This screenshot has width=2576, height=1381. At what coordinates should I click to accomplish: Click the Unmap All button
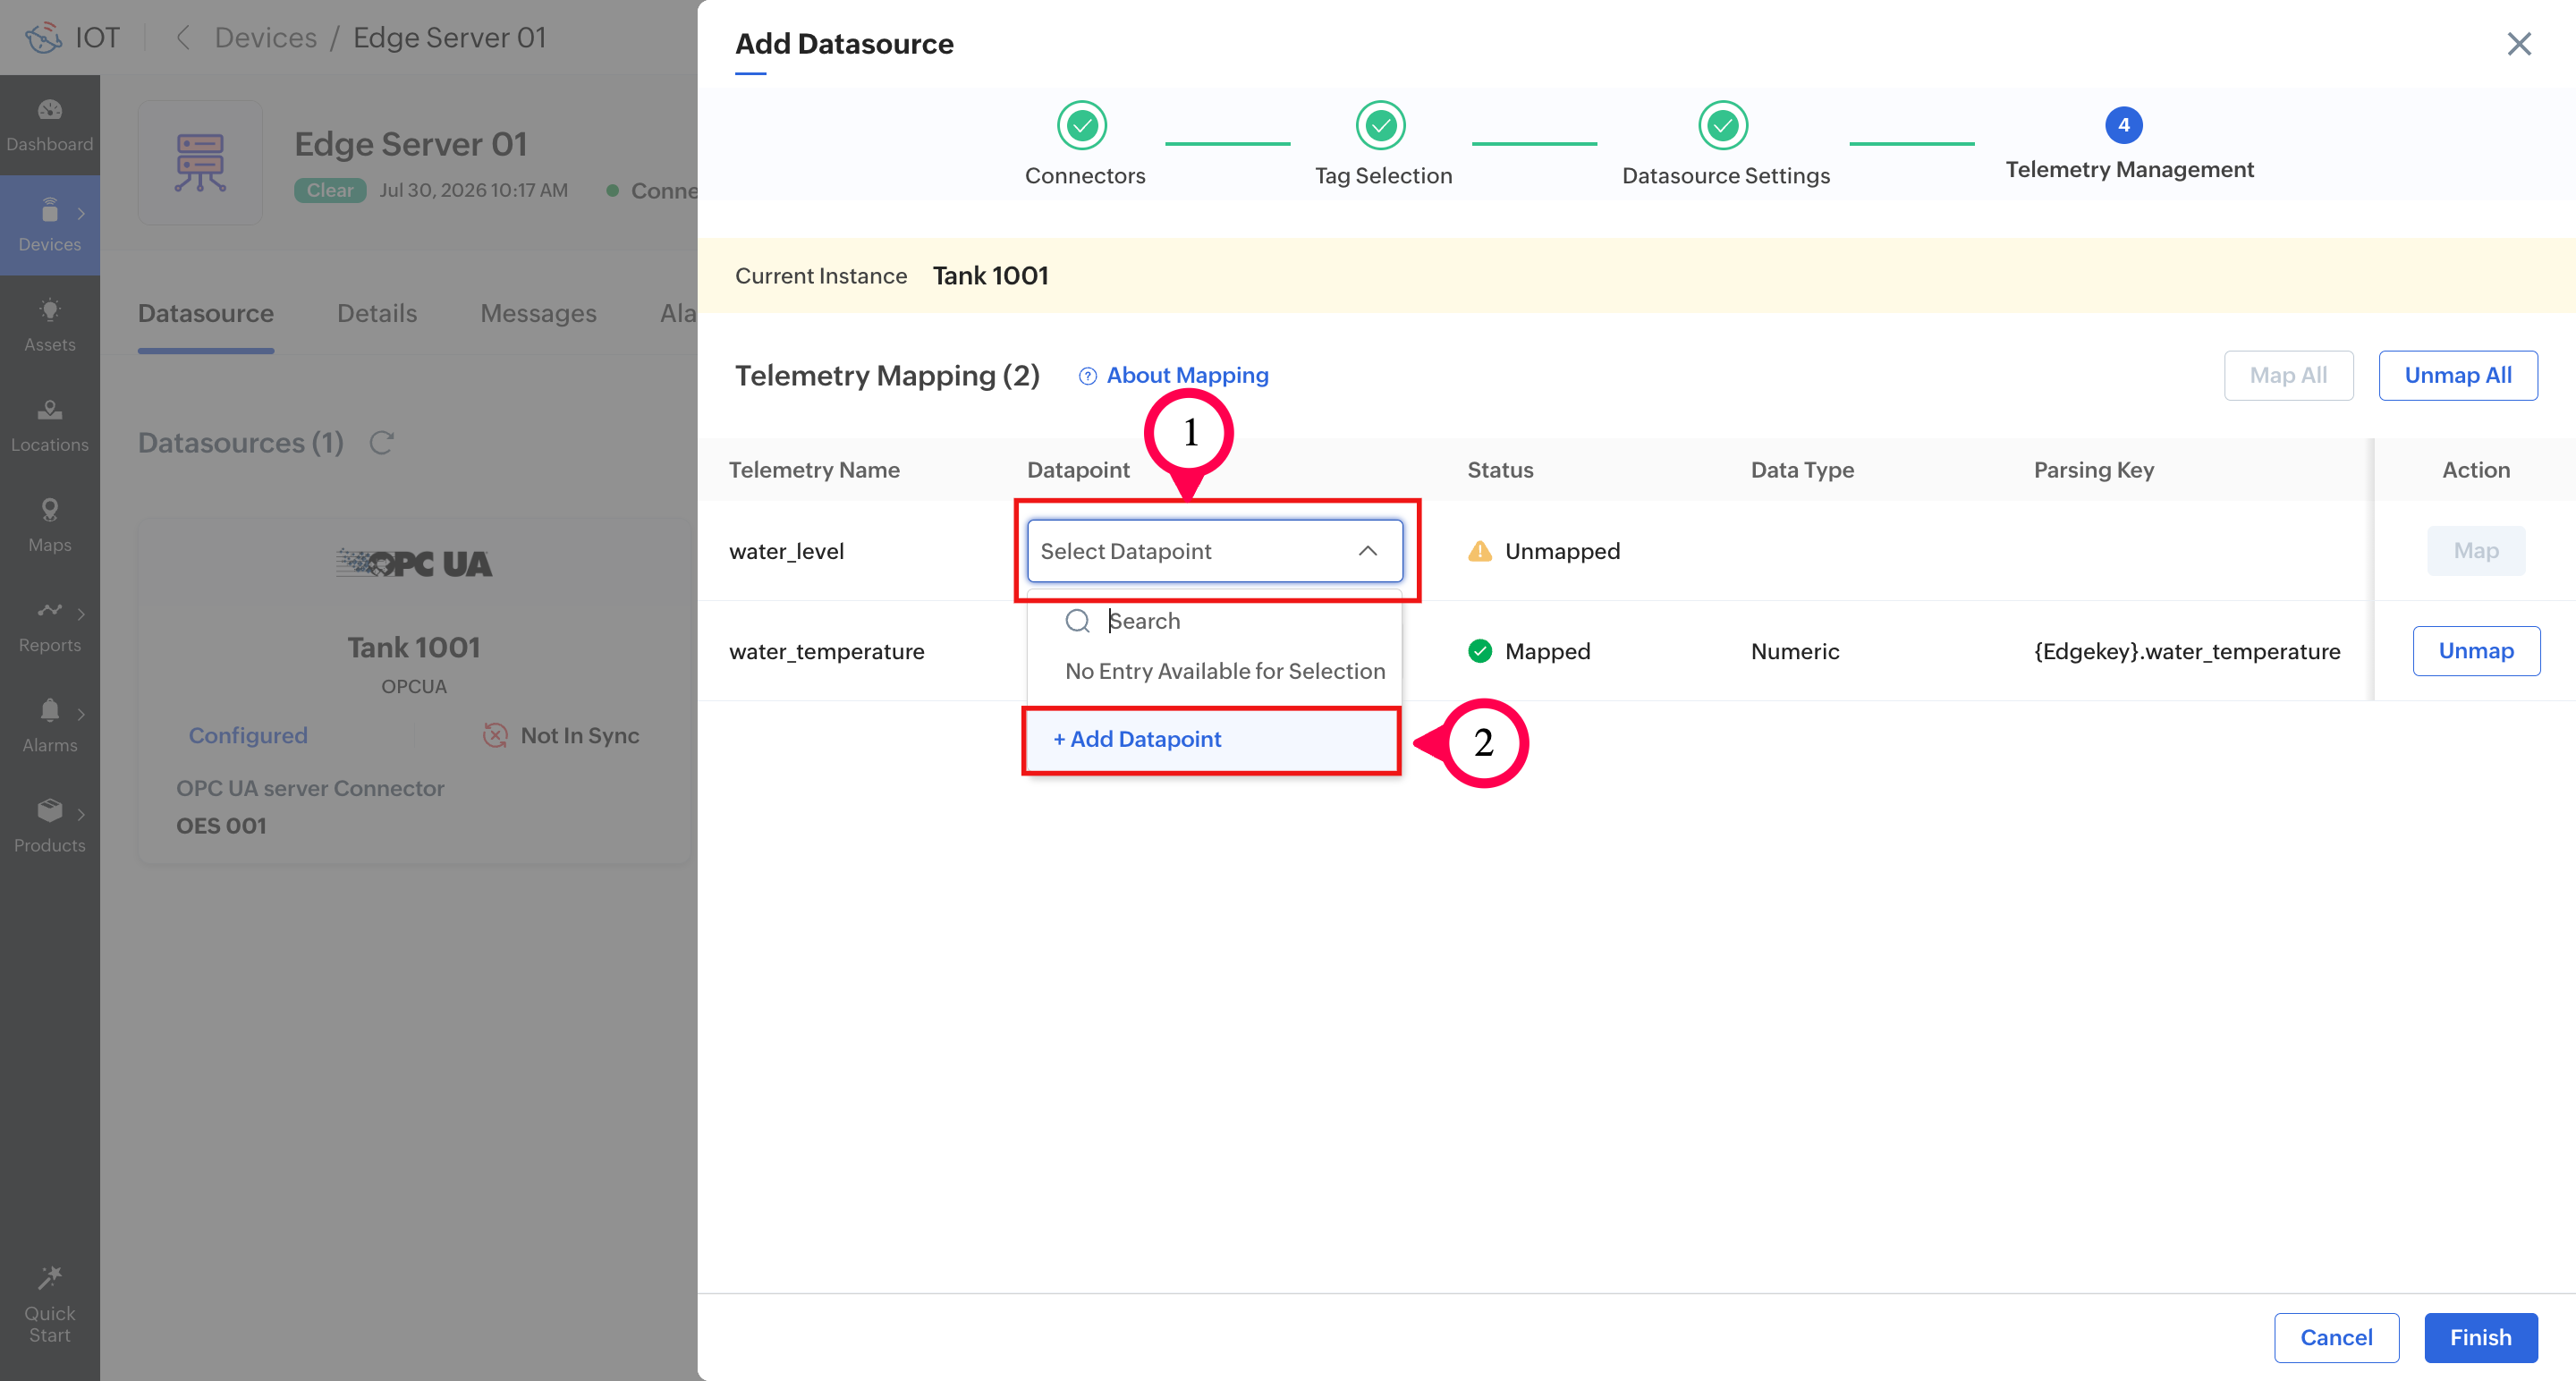[2457, 376]
